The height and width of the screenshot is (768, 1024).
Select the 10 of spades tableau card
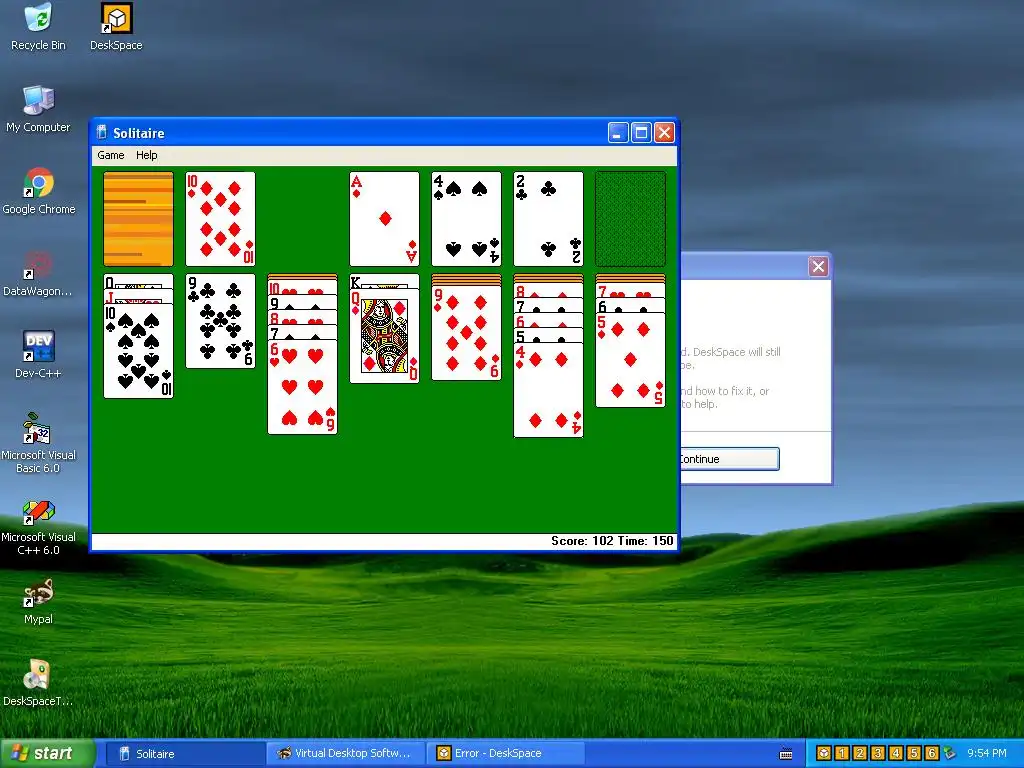[138, 351]
